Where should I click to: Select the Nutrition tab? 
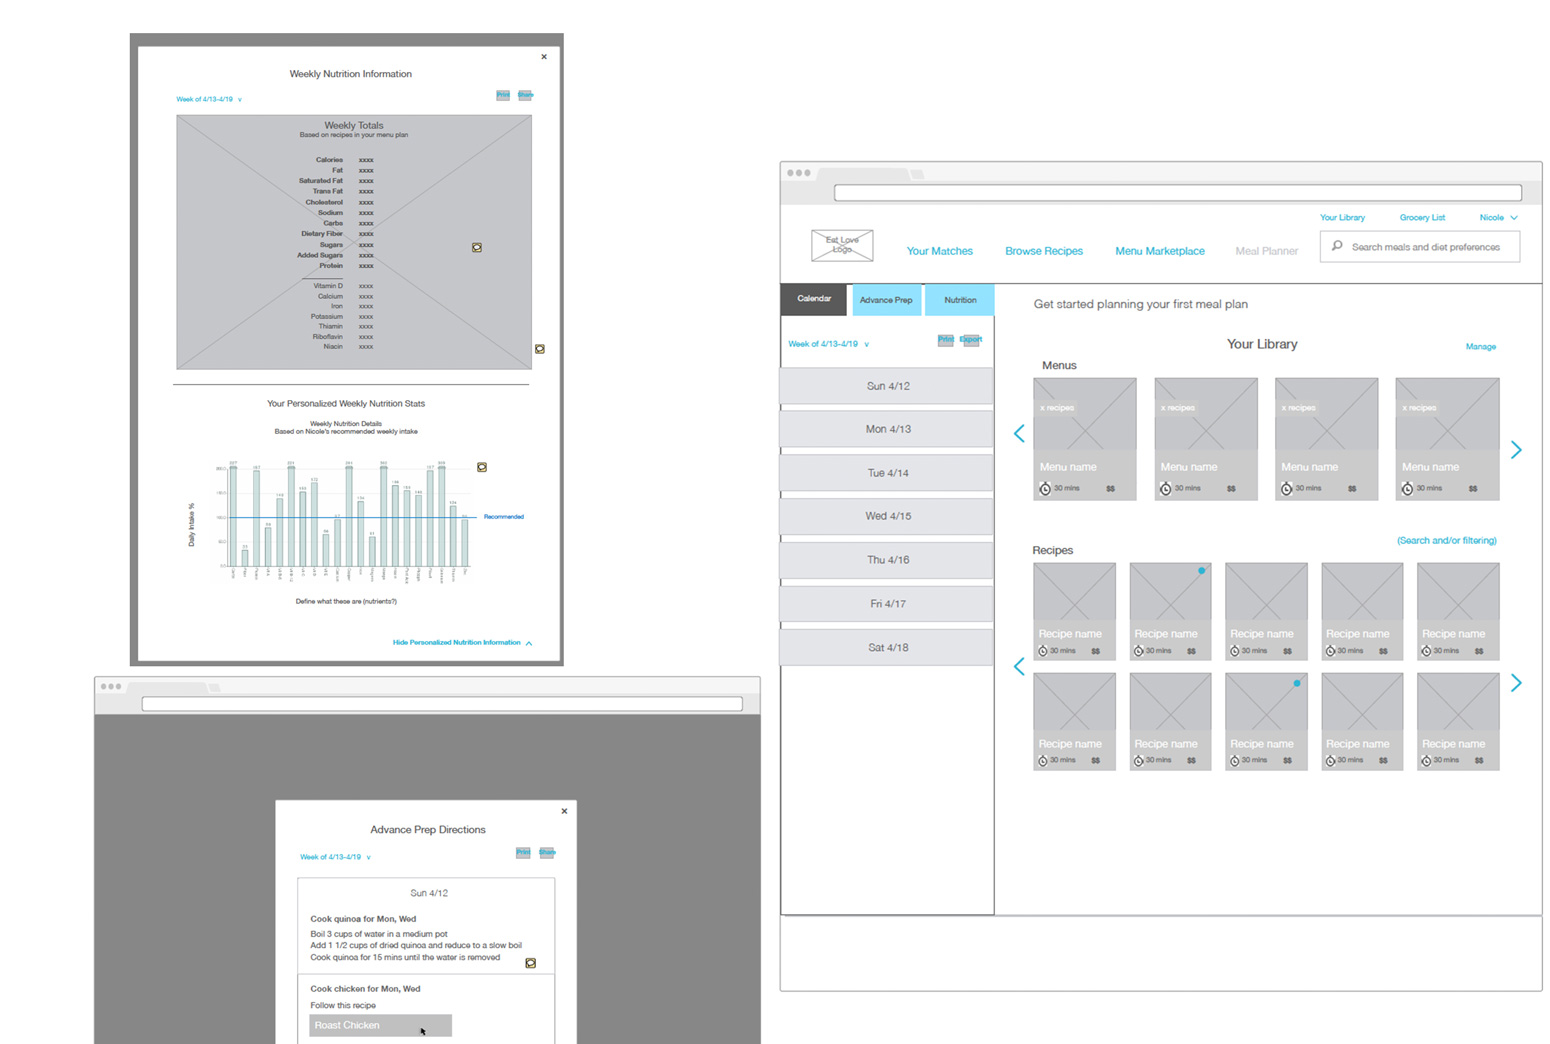960,300
